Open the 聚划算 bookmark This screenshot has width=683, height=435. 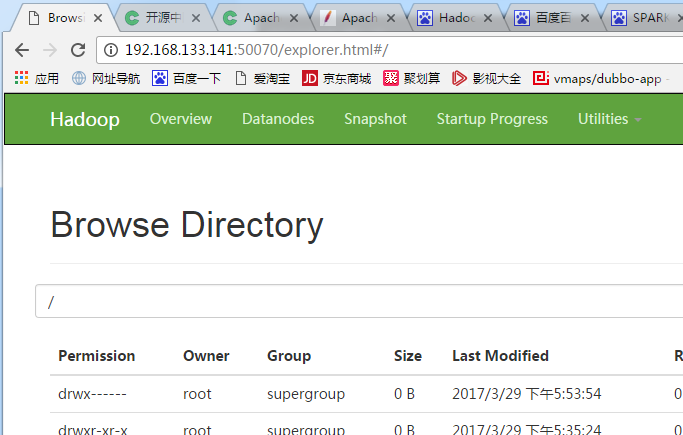click(412, 78)
